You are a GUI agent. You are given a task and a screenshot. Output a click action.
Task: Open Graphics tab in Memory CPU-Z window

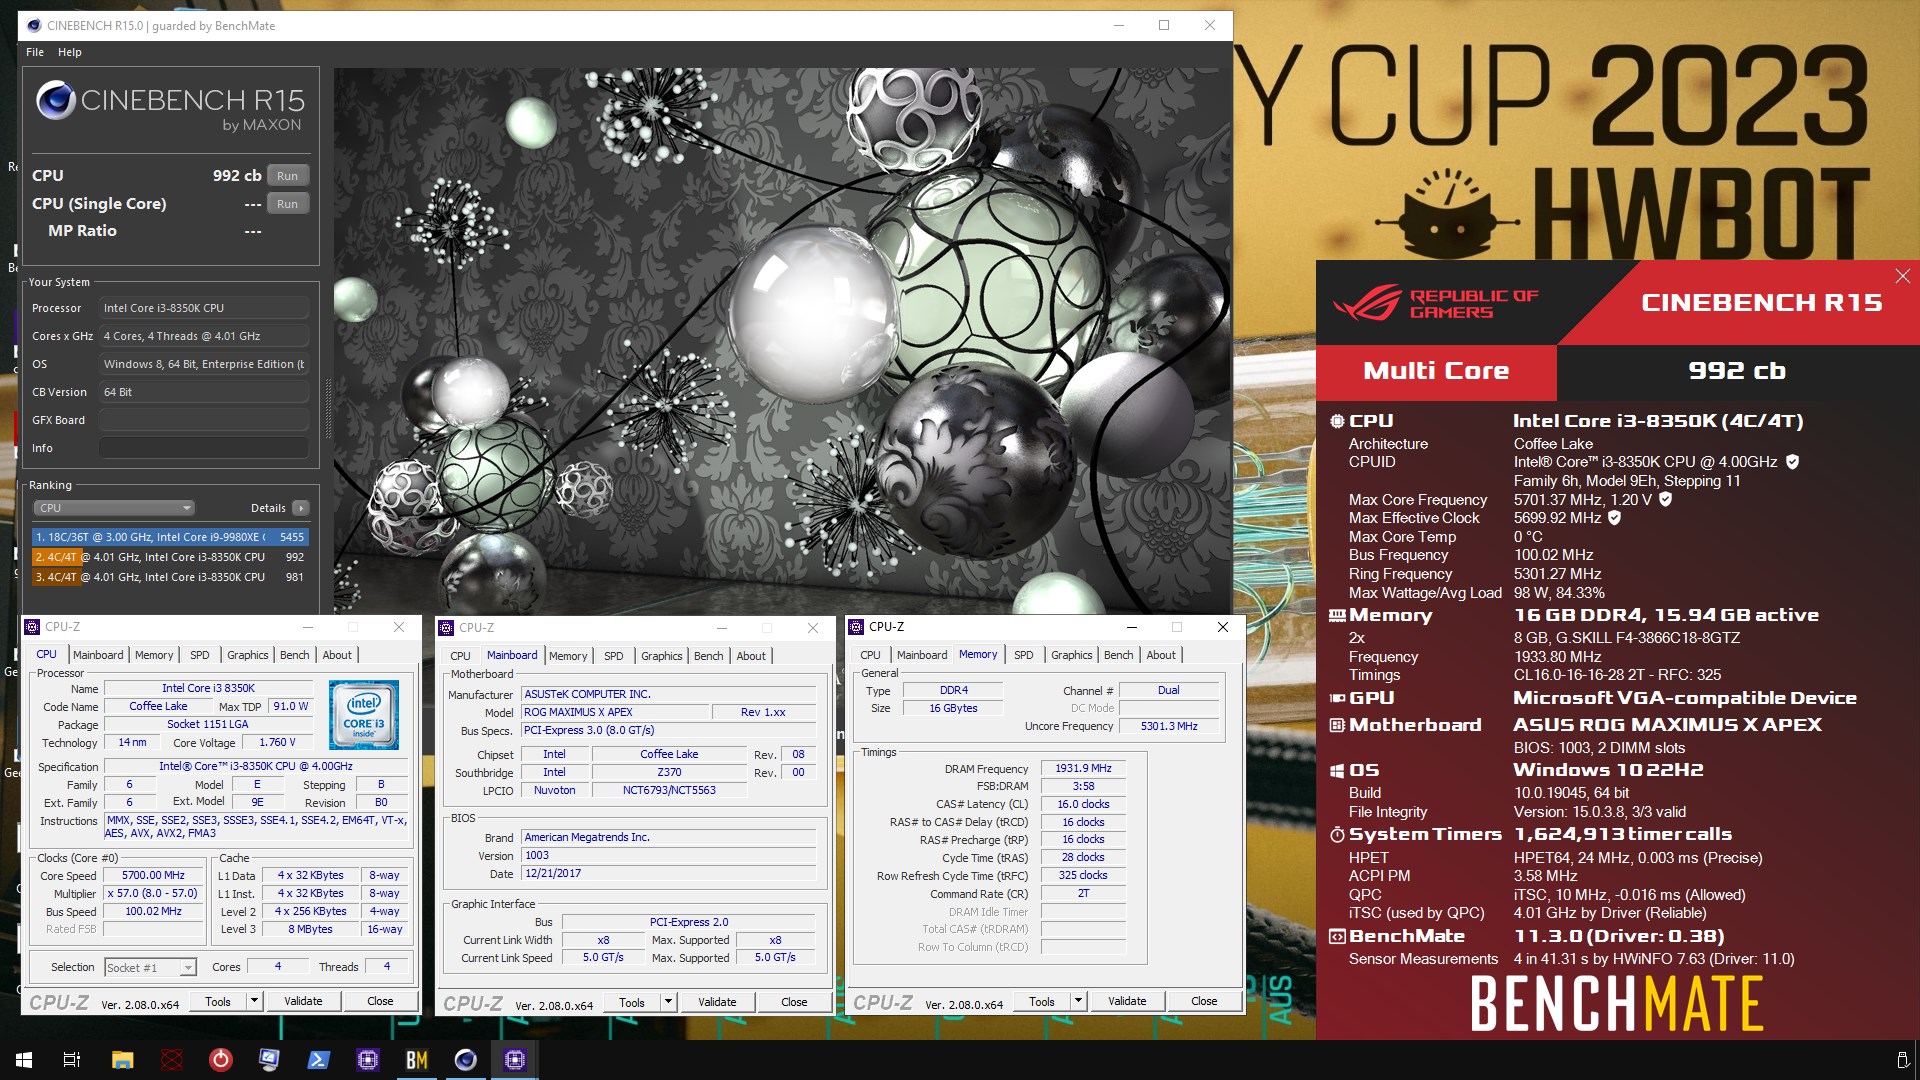click(x=1071, y=655)
